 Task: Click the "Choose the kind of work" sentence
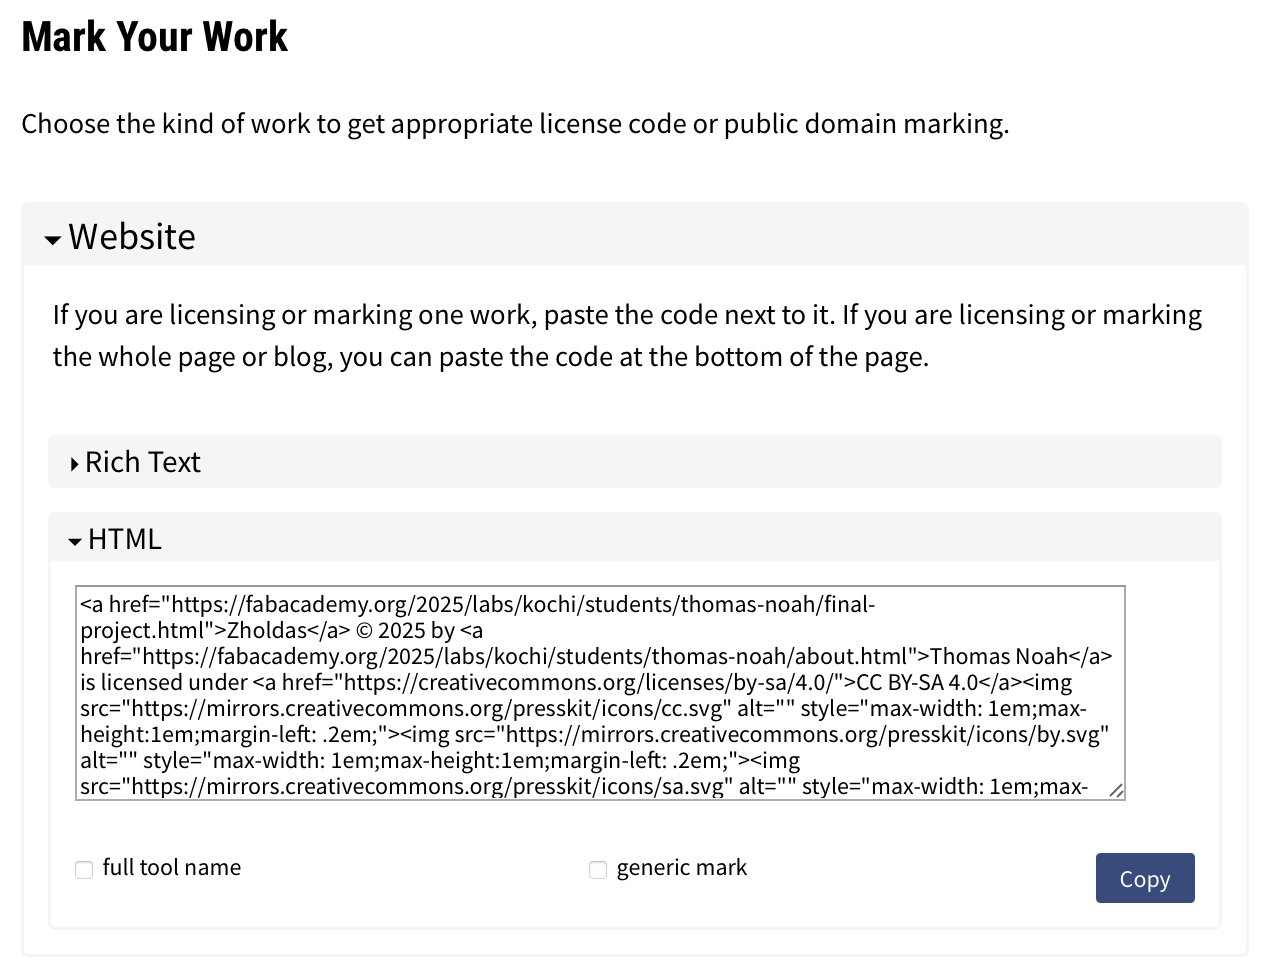(x=515, y=124)
